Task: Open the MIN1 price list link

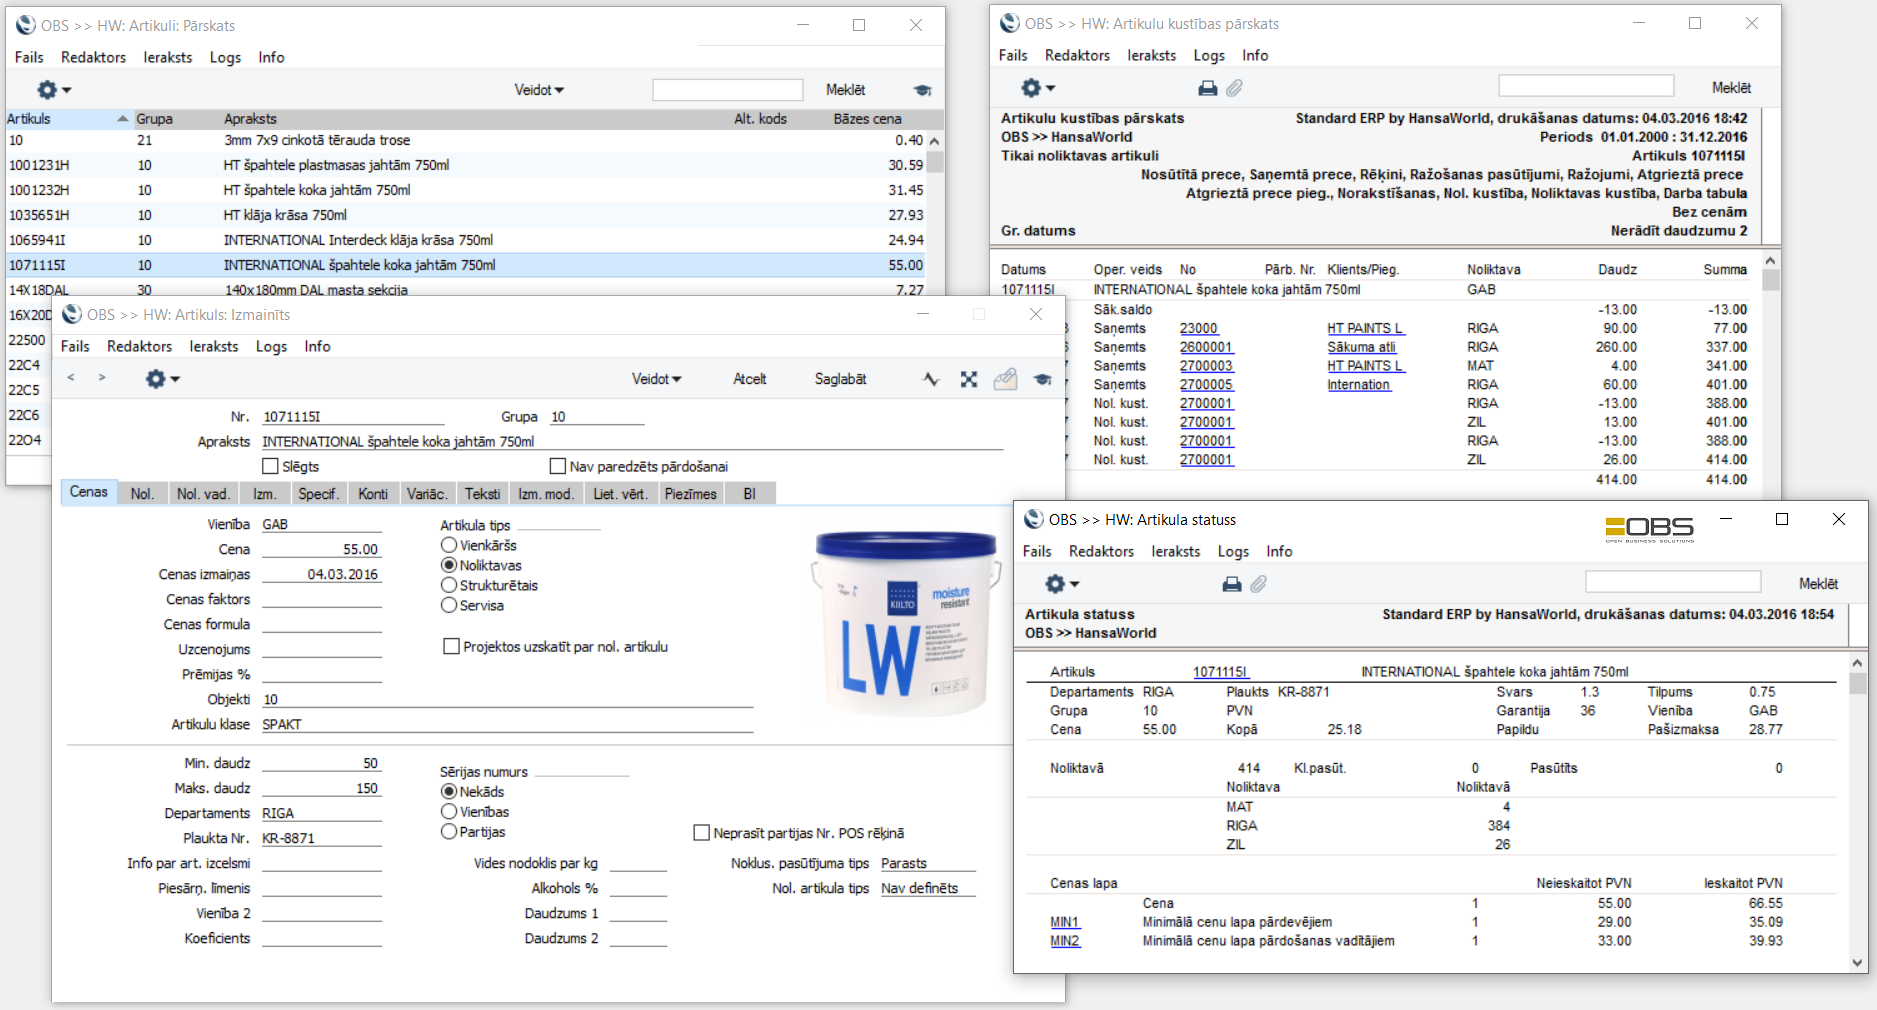Action: coord(1064,922)
